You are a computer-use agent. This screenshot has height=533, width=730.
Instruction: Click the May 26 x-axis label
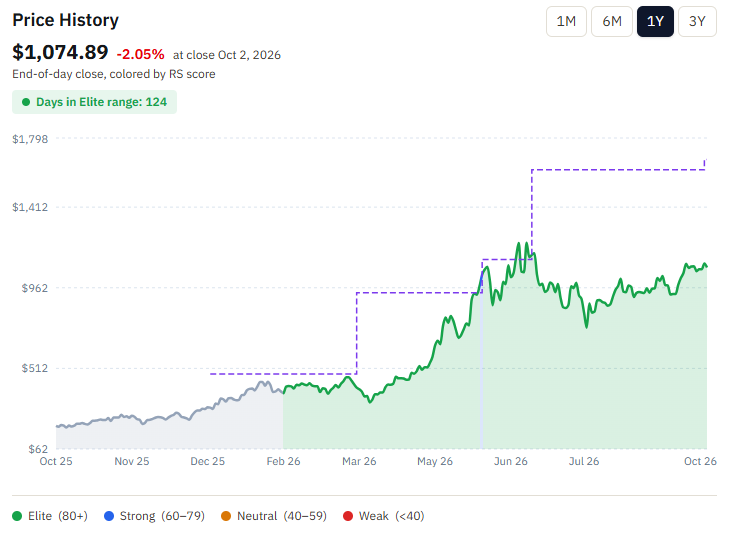click(x=435, y=461)
